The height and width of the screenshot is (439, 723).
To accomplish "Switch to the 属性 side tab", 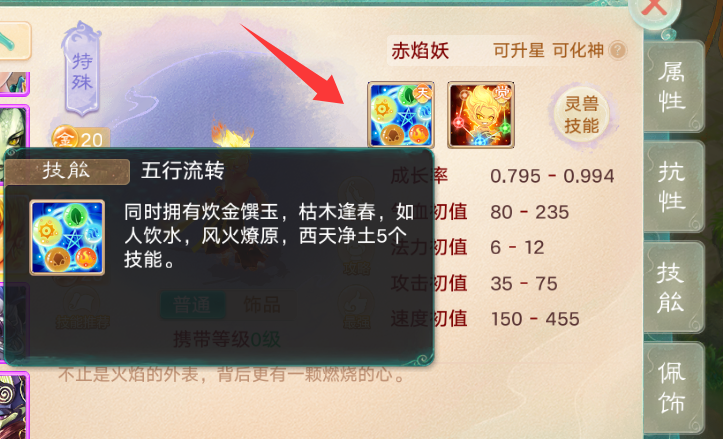I will click(673, 87).
